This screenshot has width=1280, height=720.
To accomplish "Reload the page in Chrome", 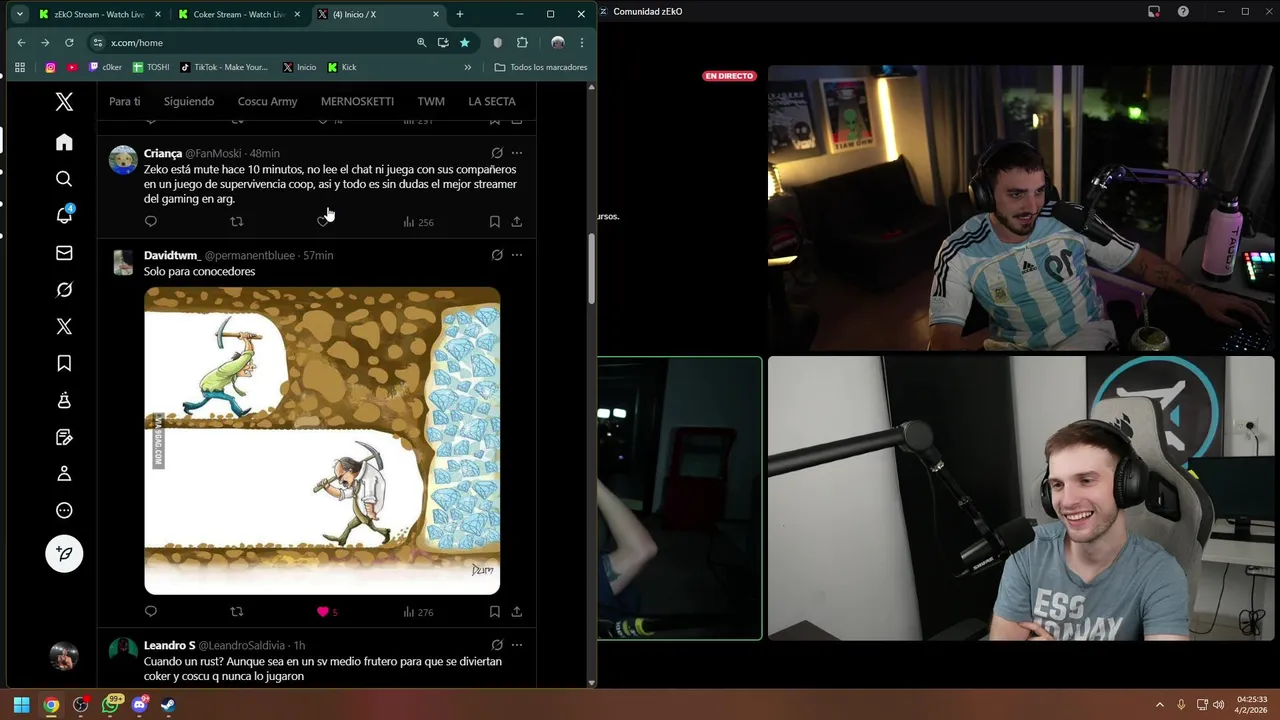I will [69, 42].
